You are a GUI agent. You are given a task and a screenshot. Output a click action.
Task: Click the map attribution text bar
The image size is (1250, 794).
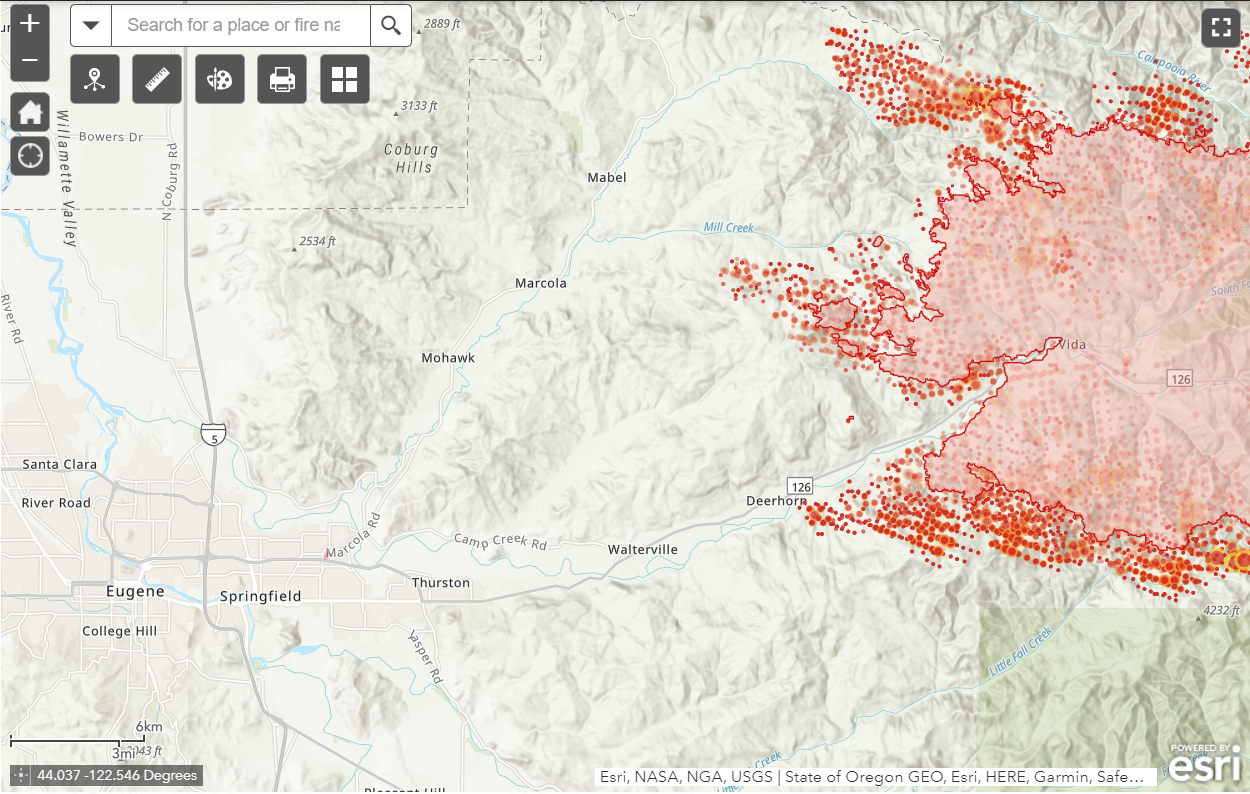(877, 776)
